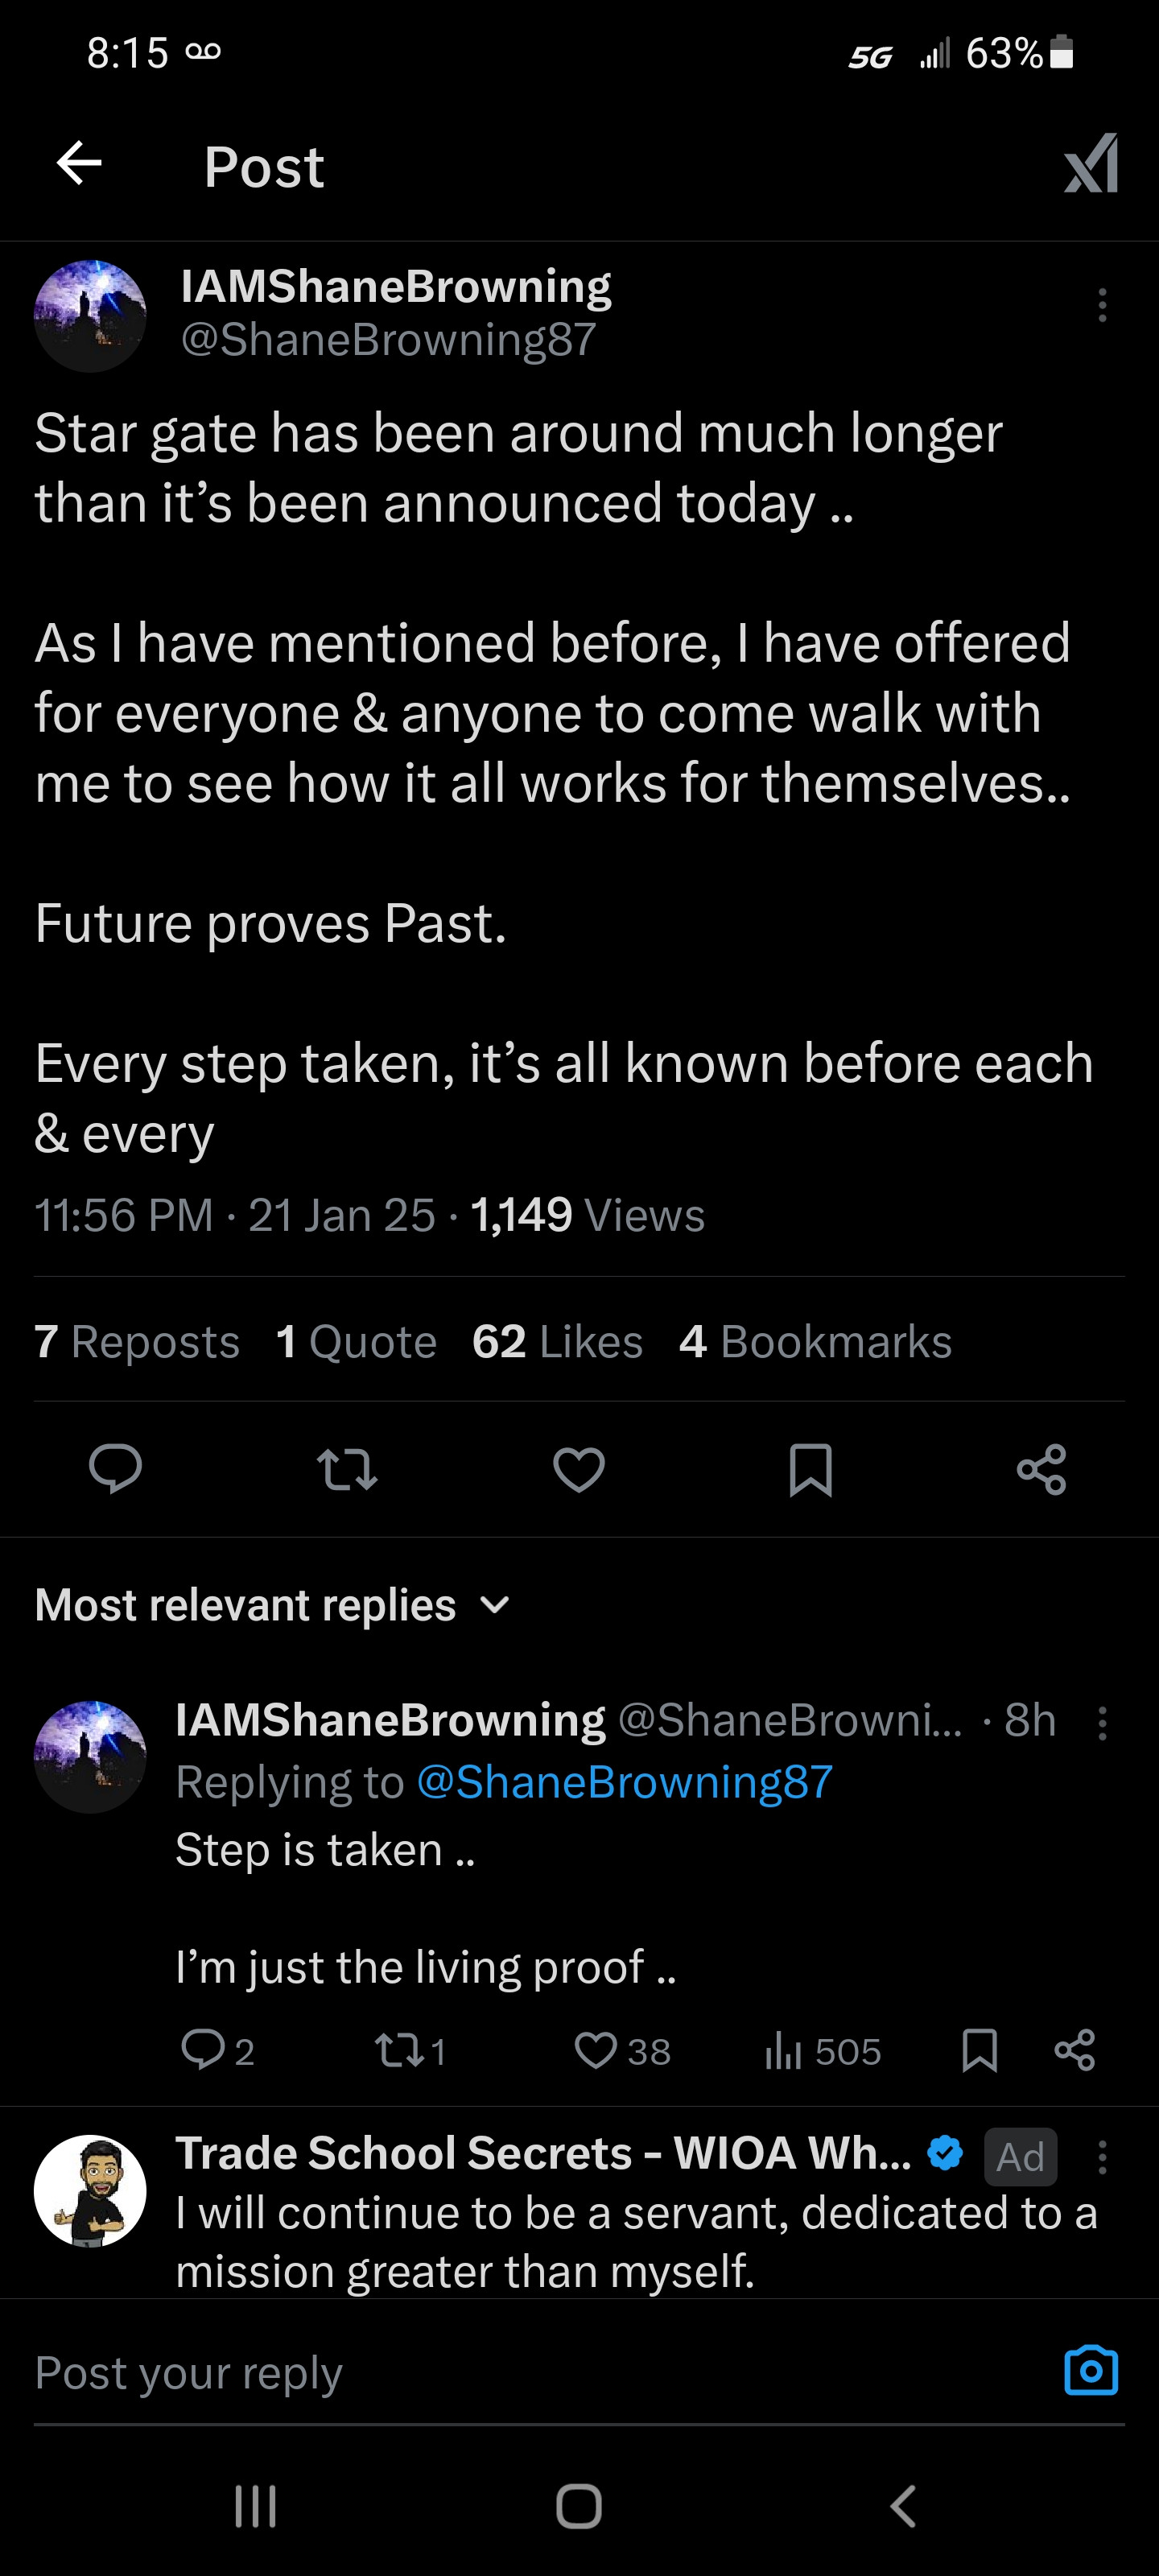Open the 7 Reposts list
The image size is (1159, 2576).
[x=137, y=1341]
